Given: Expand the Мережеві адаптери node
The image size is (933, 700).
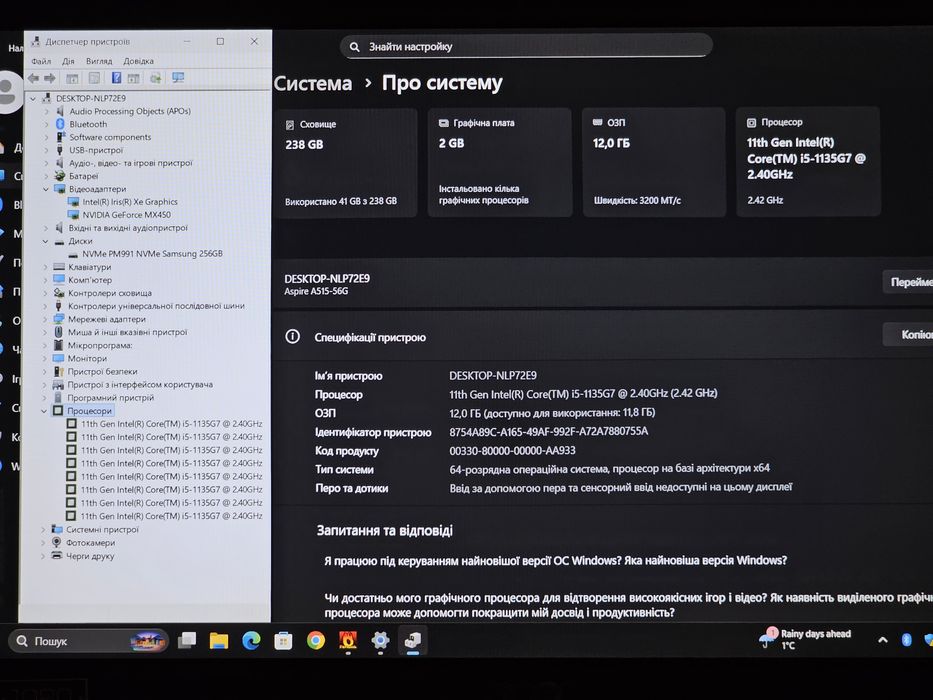Looking at the screenshot, I should pyautogui.click(x=45, y=319).
